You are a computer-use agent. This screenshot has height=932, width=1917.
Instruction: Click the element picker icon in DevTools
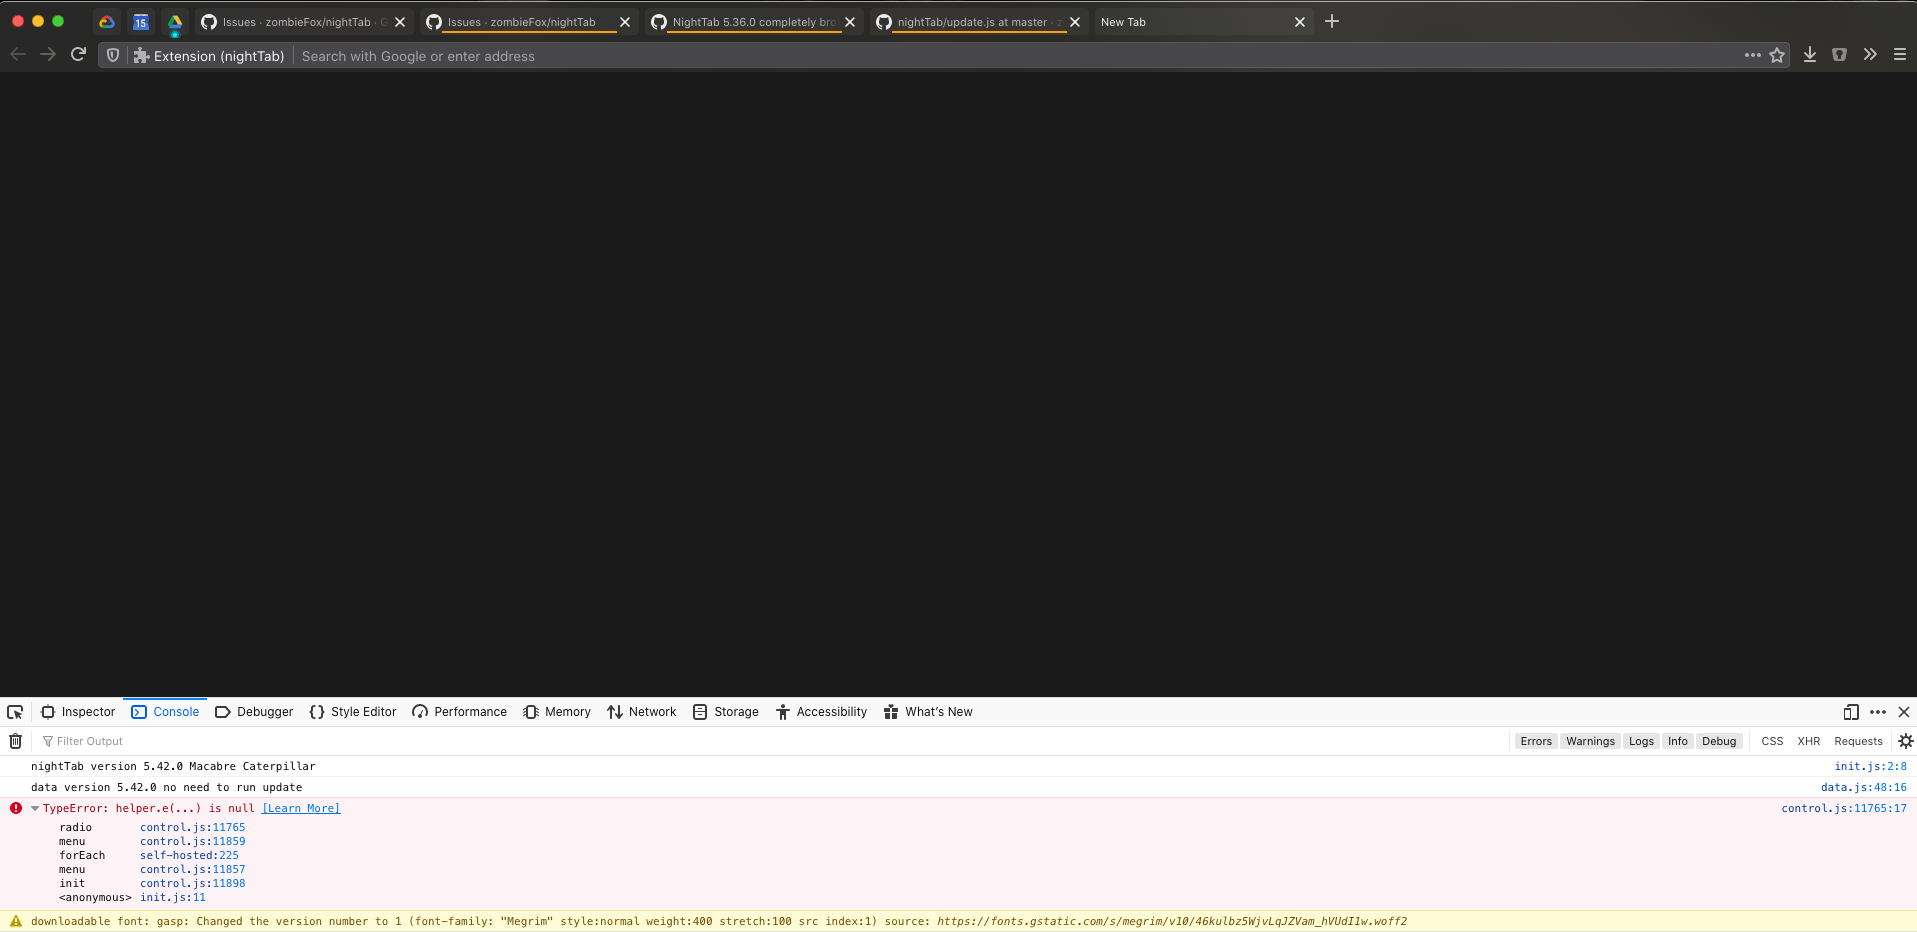point(15,712)
